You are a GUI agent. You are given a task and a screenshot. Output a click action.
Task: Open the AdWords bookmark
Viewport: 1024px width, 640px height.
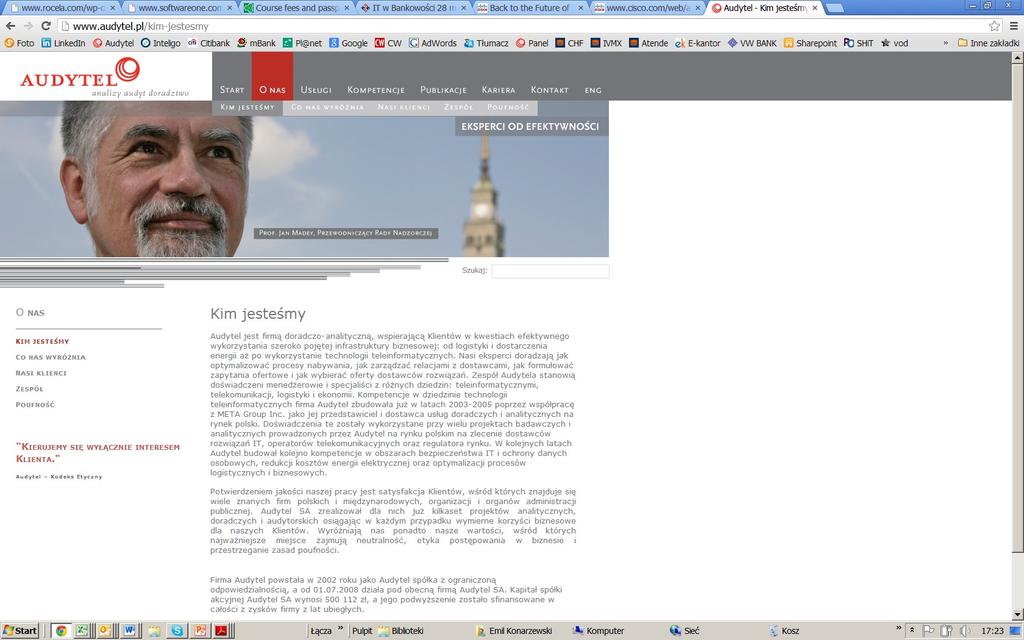coord(432,43)
